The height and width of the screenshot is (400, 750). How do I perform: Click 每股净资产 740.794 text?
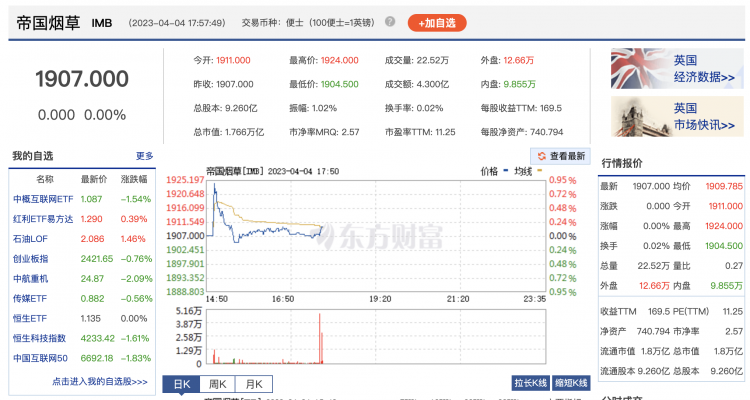pos(522,132)
